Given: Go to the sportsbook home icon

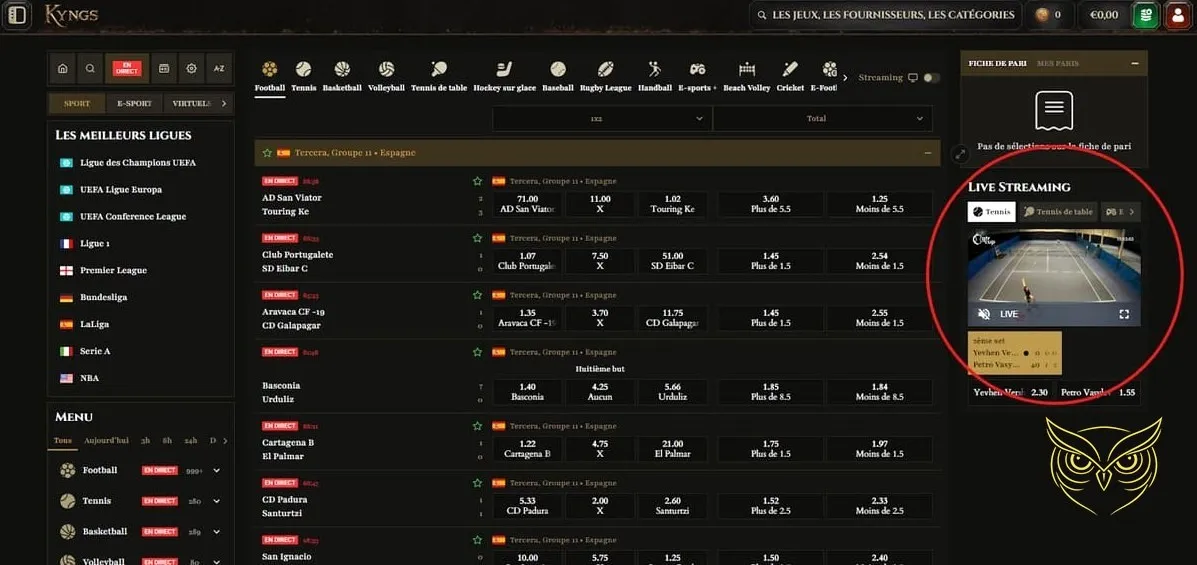Looking at the screenshot, I should pos(63,69).
